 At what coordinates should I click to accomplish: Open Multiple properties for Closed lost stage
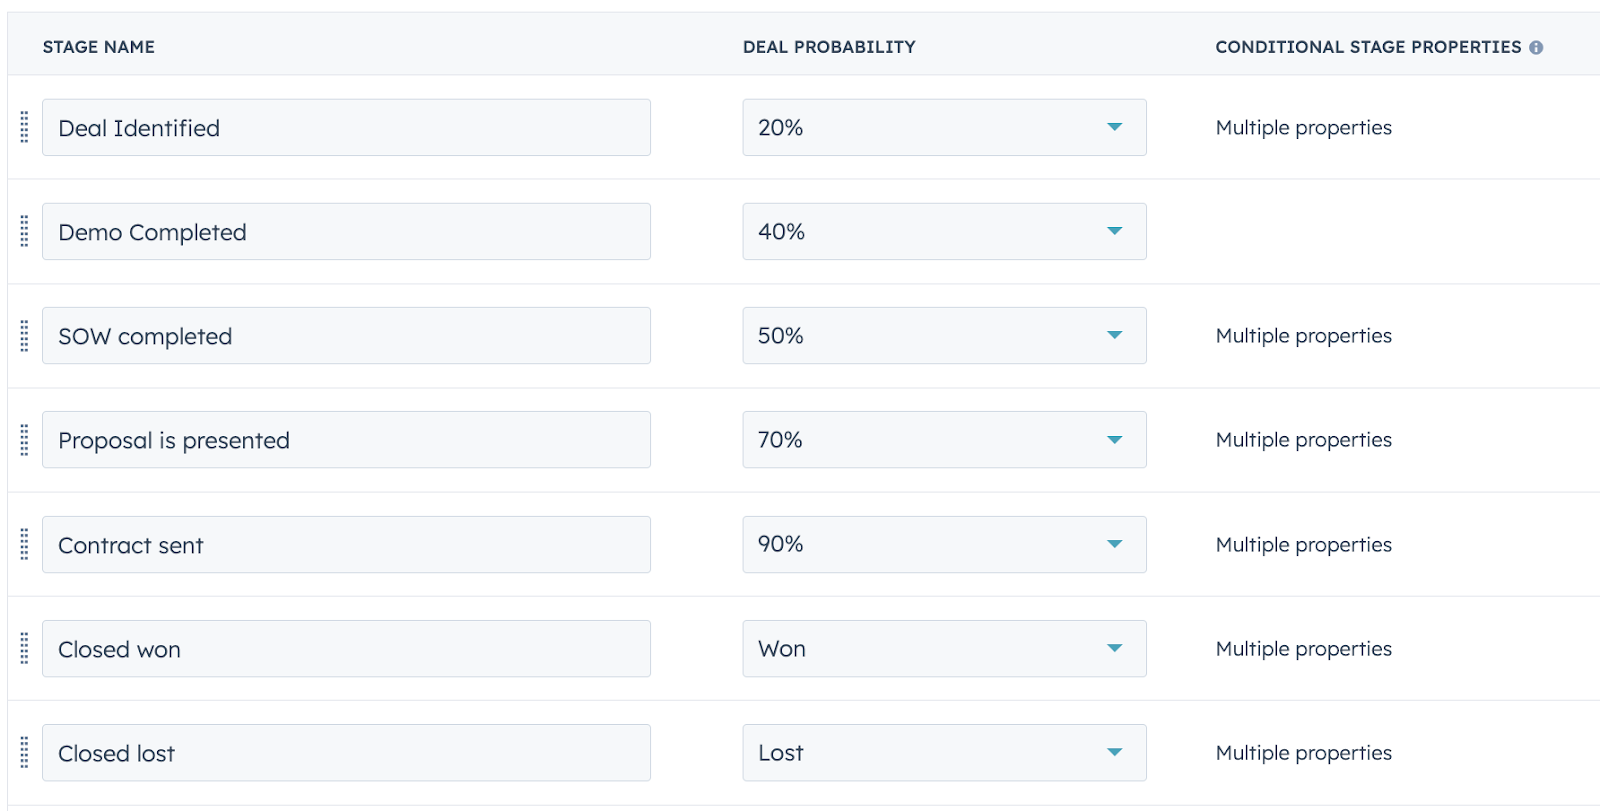pyautogui.click(x=1303, y=753)
